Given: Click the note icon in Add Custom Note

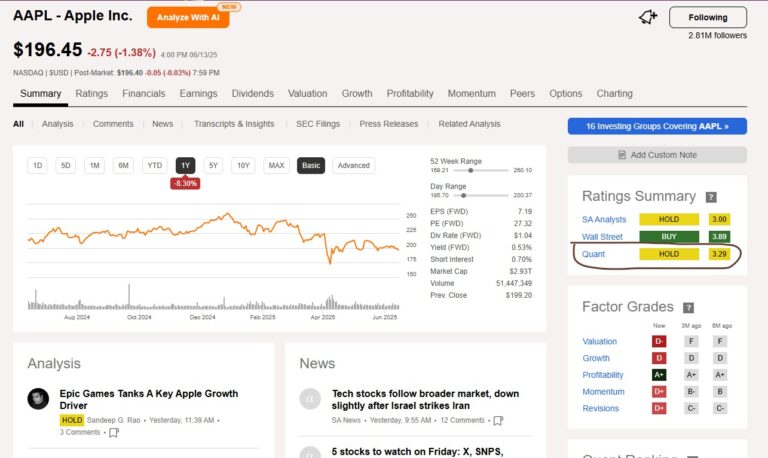Looking at the screenshot, I should pos(622,155).
